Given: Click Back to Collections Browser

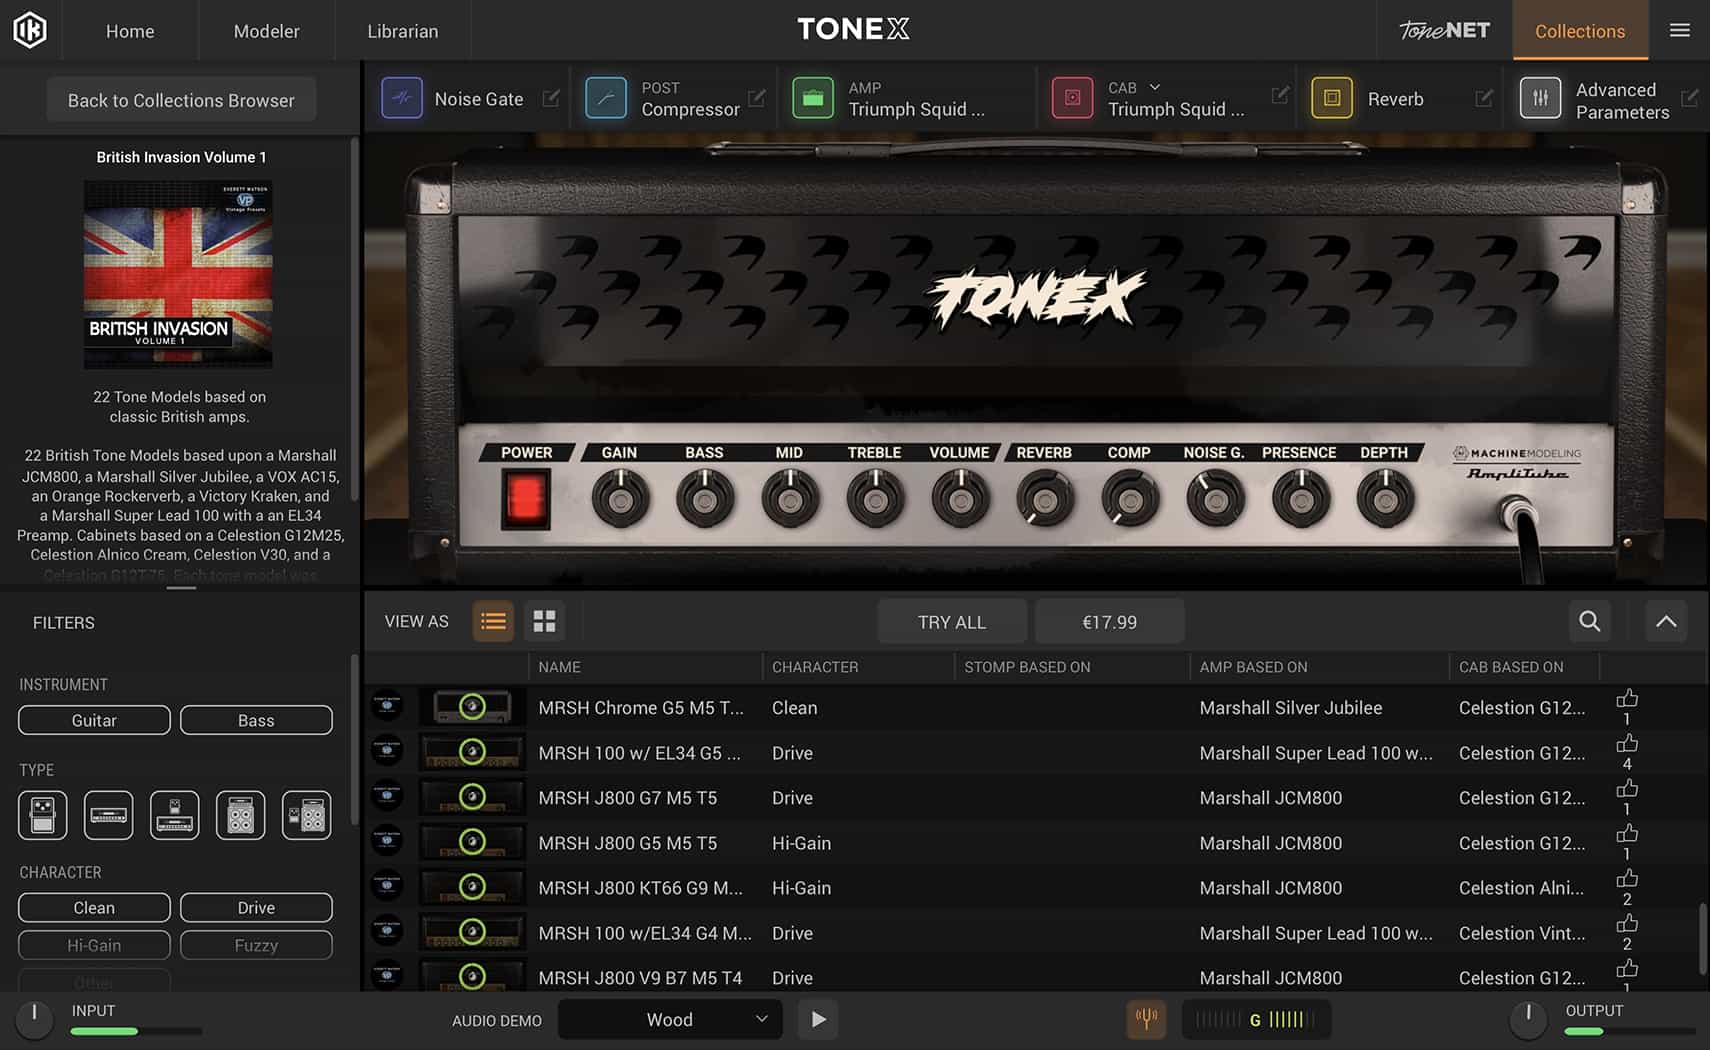Looking at the screenshot, I should pyautogui.click(x=181, y=100).
